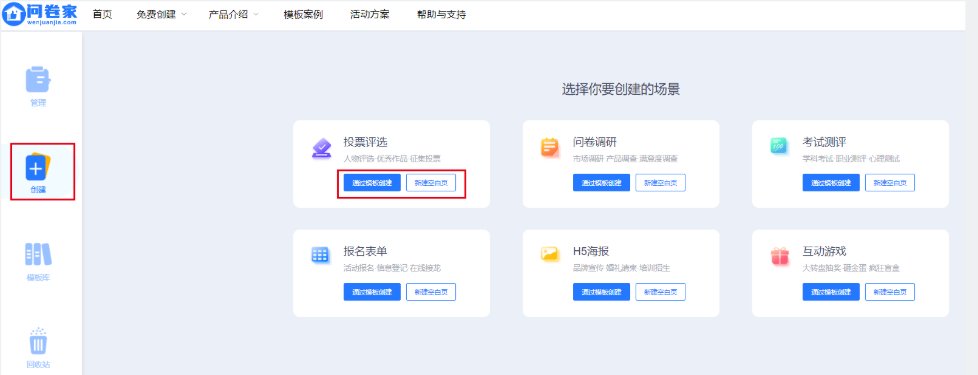Click the description text under 投票评选
This screenshot has height=375, width=978.
(392, 158)
